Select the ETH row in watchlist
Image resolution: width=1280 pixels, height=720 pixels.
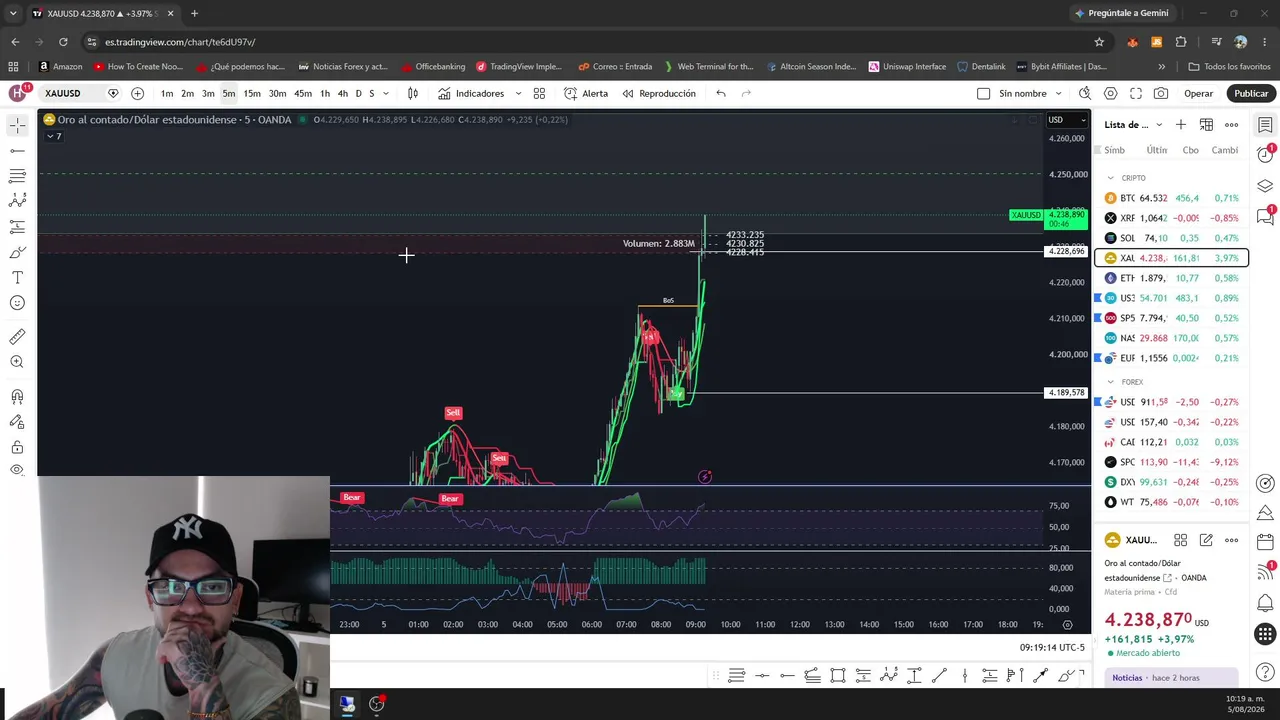coord(1171,278)
